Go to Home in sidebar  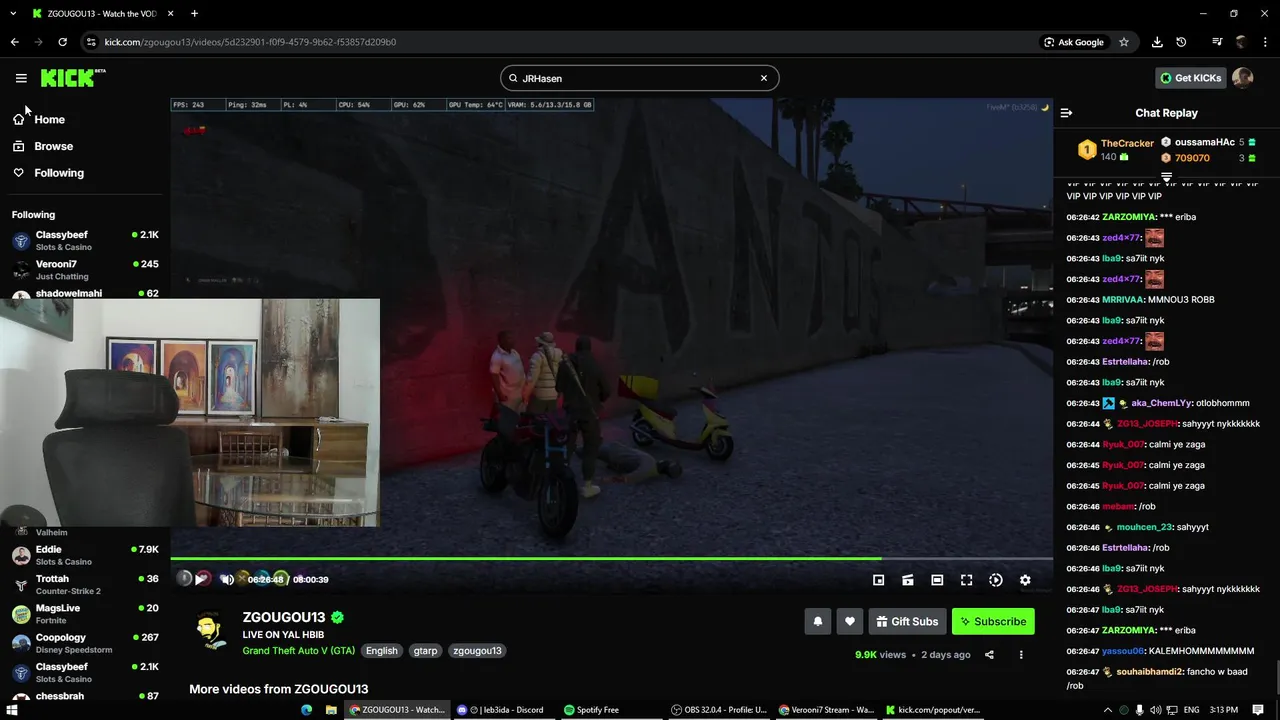tap(40, 119)
